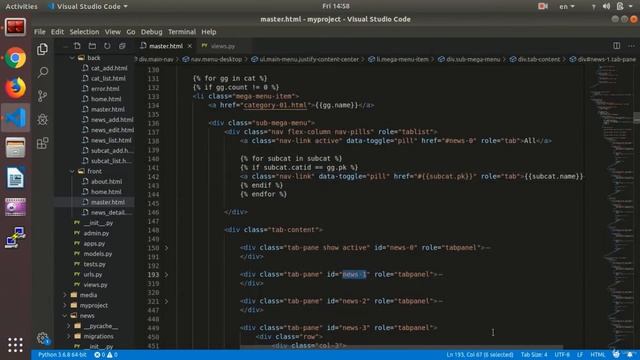Unfold code at line 193
This screenshot has width=640, height=360.
pos(166,275)
